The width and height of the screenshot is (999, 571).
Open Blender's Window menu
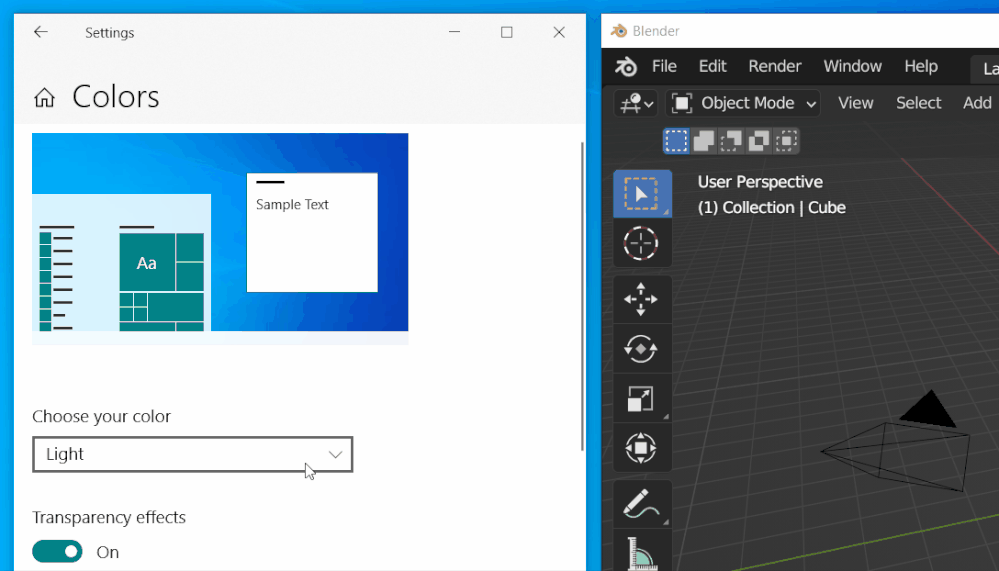[x=852, y=66]
